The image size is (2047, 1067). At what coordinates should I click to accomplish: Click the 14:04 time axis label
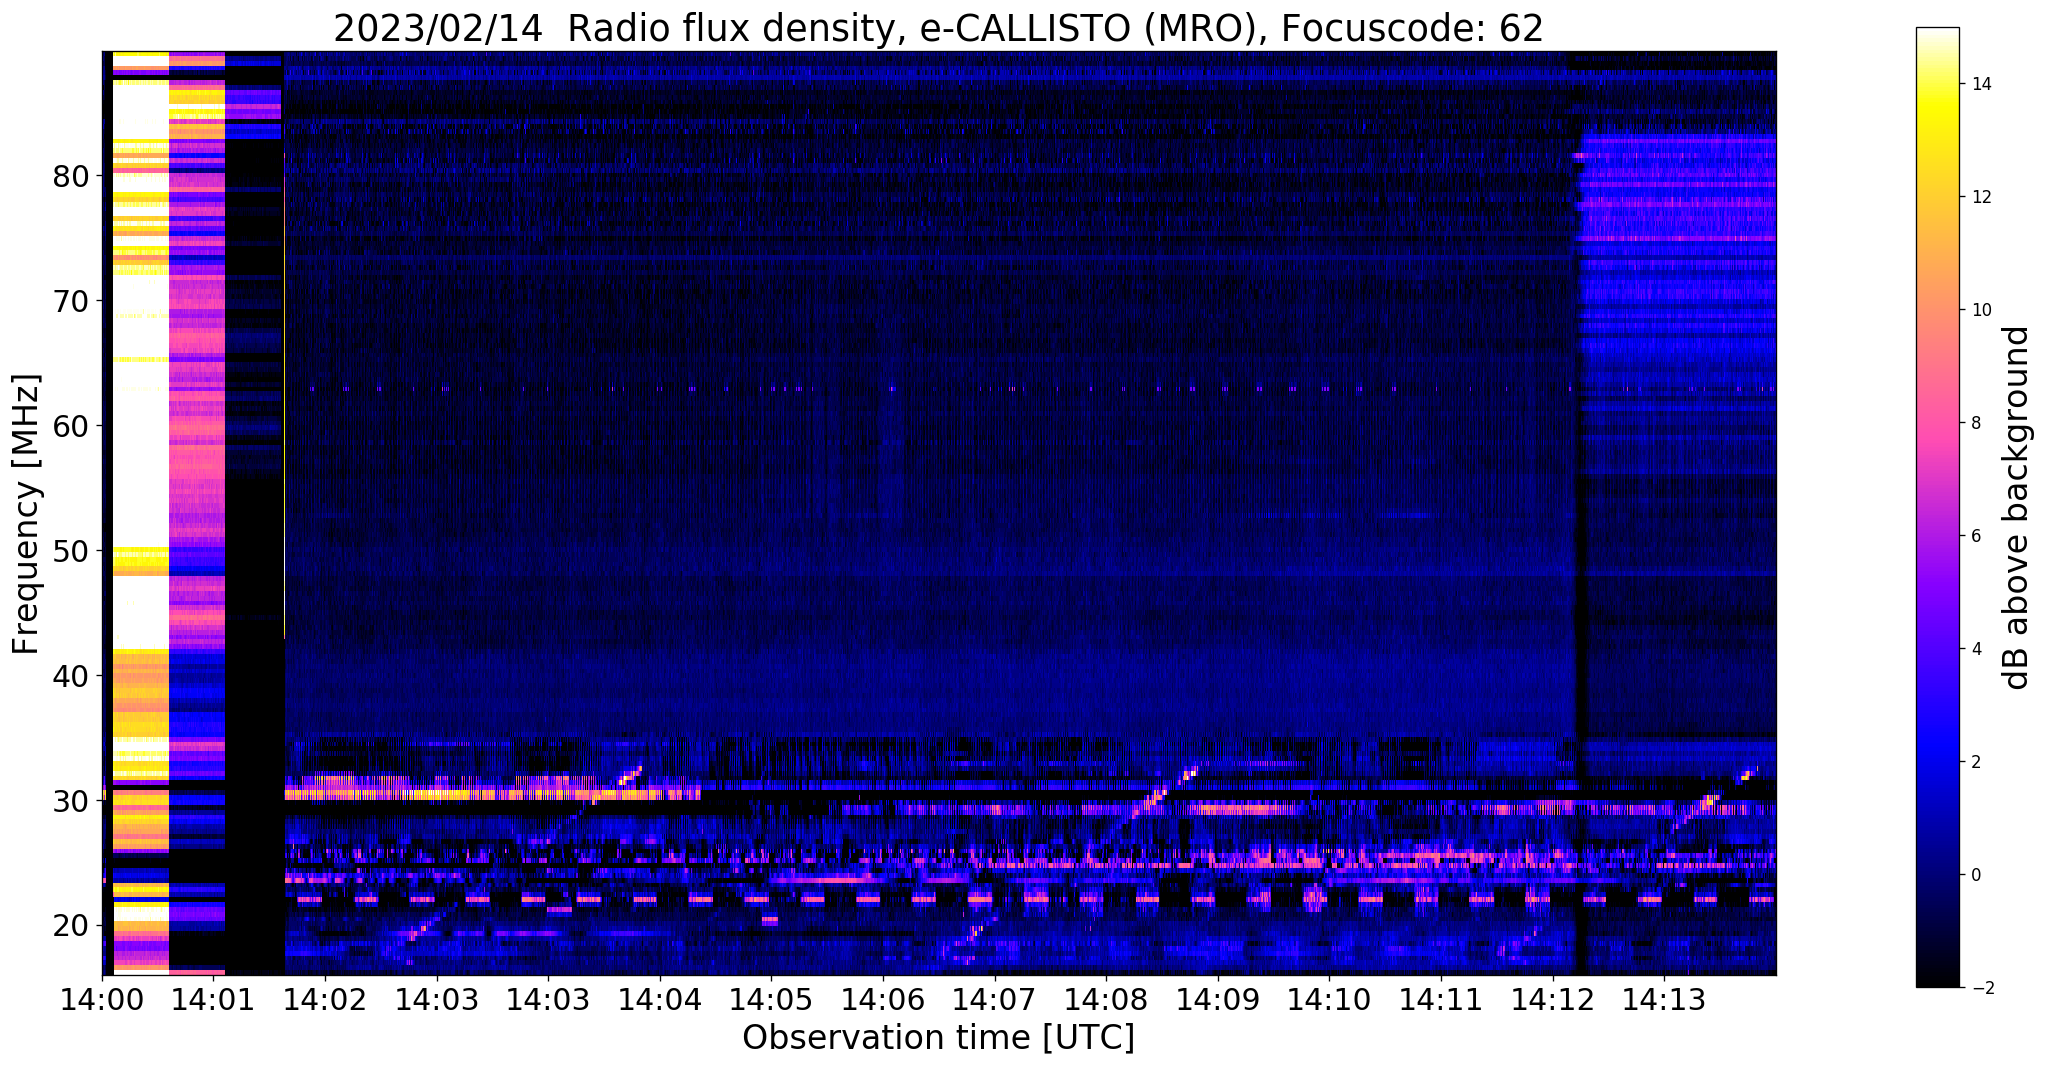[660, 998]
